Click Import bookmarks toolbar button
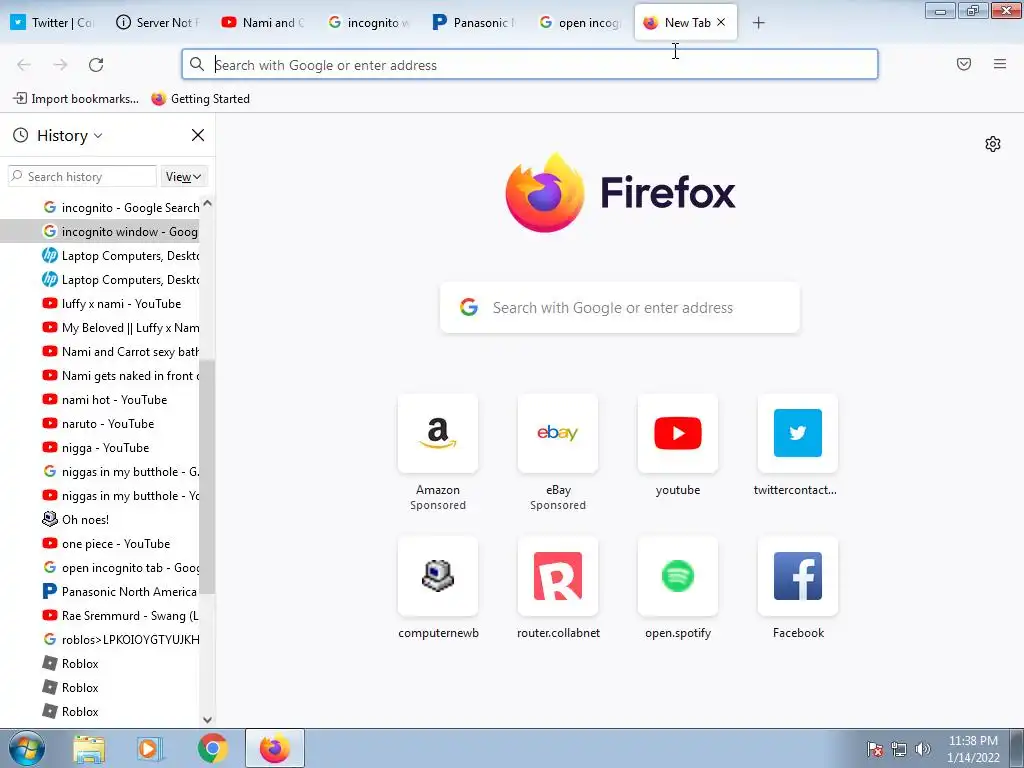This screenshot has width=1024, height=768. tap(76, 99)
